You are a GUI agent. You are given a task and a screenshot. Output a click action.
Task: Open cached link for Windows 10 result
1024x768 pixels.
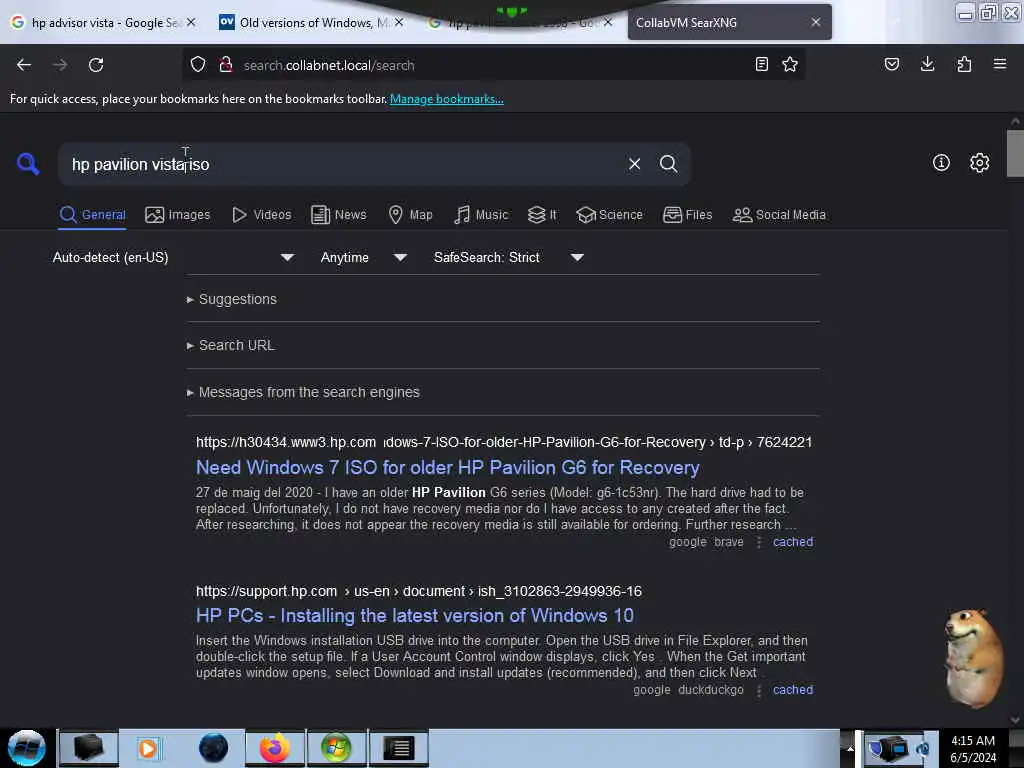pos(793,690)
